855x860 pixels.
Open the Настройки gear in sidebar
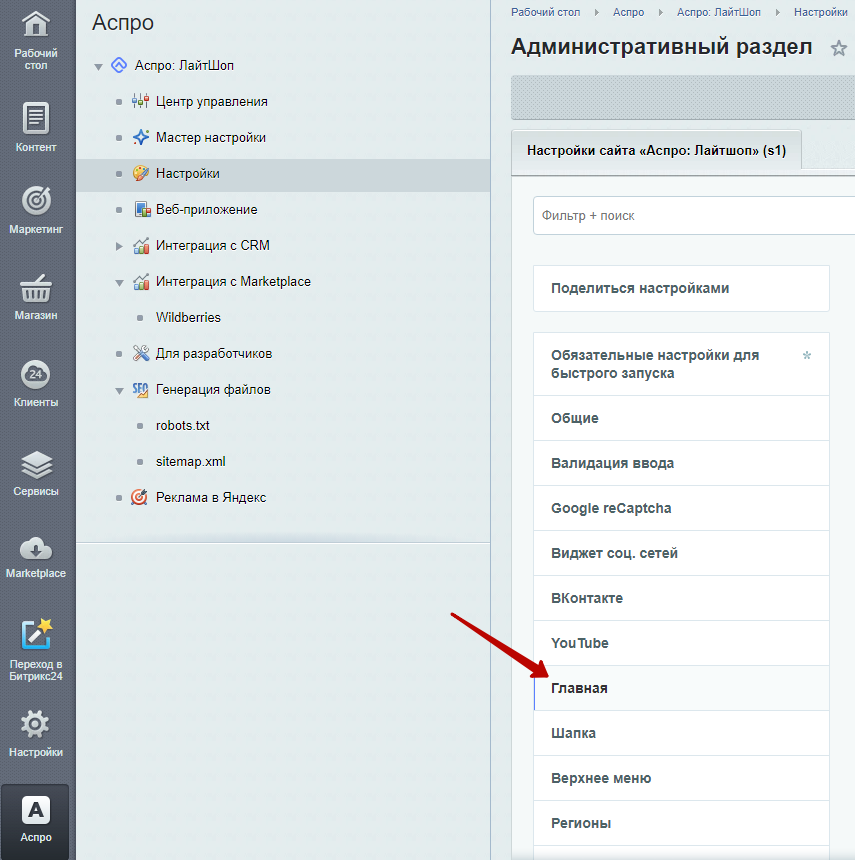36,733
